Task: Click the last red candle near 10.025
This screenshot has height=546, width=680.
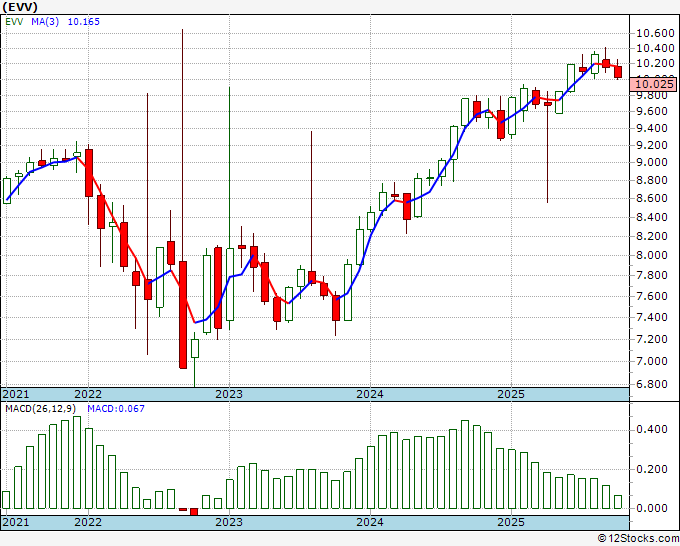Action: [618, 72]
